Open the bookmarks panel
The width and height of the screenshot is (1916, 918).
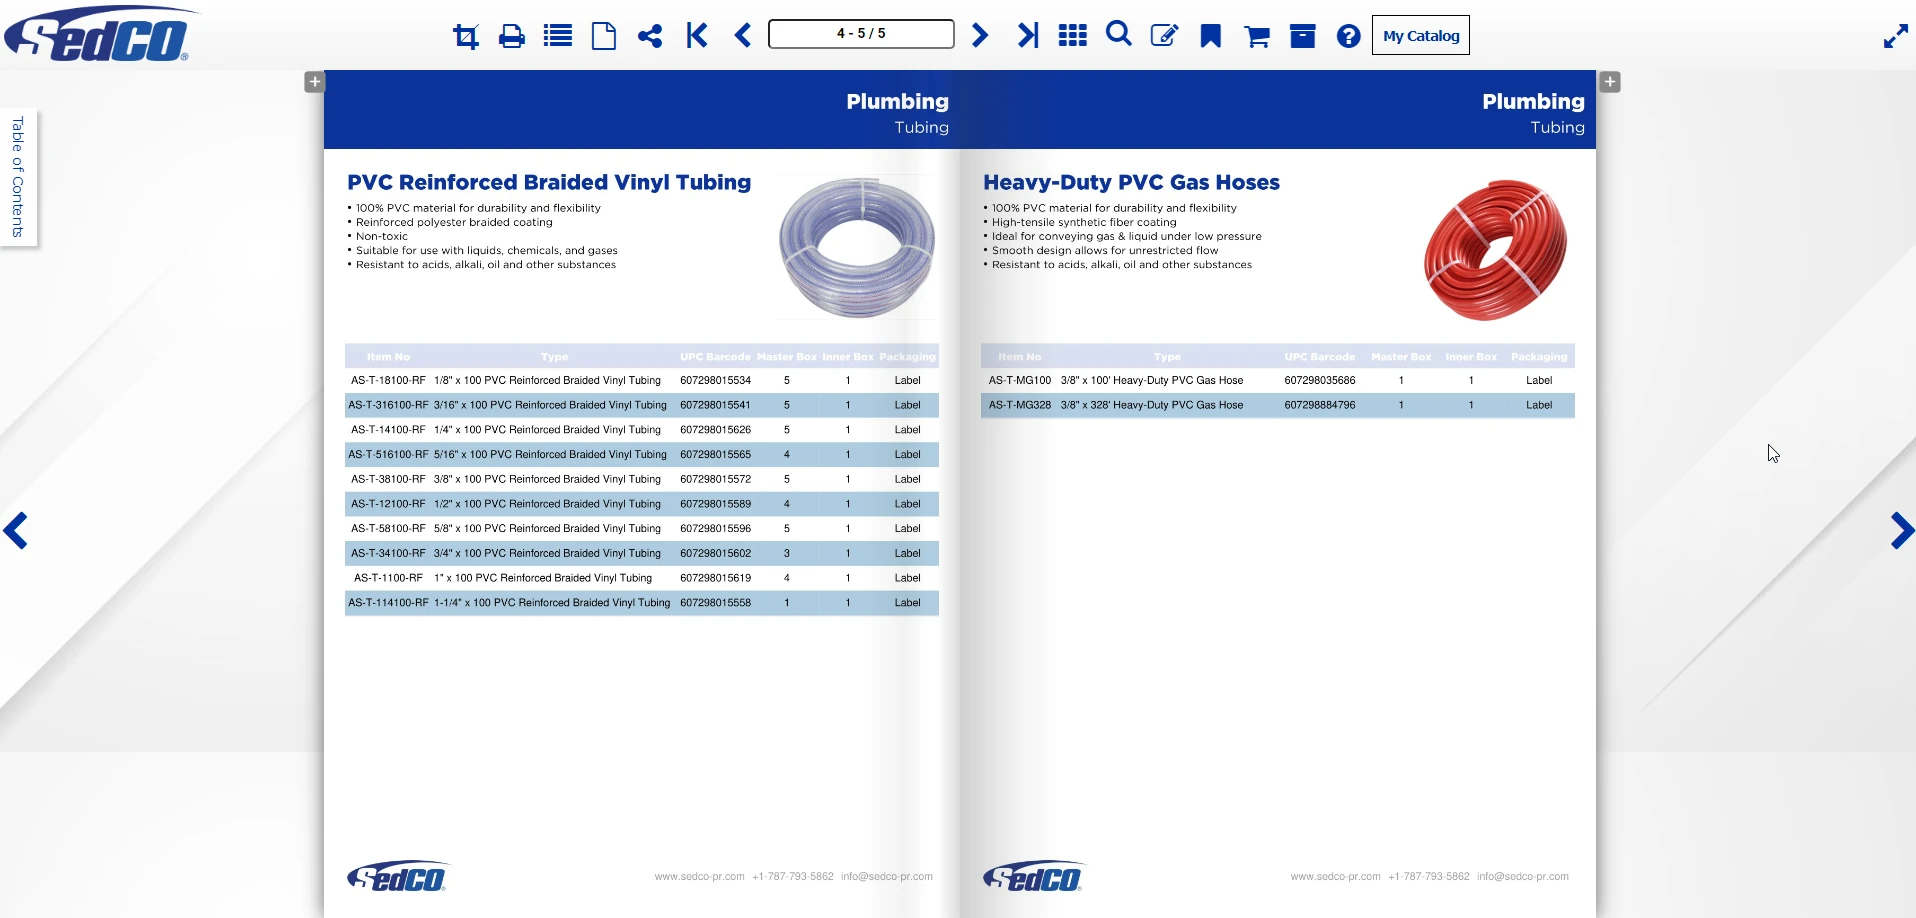pyautogui.click(x=1210, y=35)
